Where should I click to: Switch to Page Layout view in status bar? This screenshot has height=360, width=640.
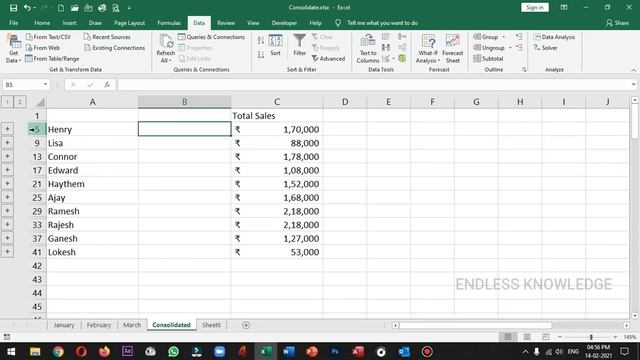pyautogui.click(x=527, y=337)
